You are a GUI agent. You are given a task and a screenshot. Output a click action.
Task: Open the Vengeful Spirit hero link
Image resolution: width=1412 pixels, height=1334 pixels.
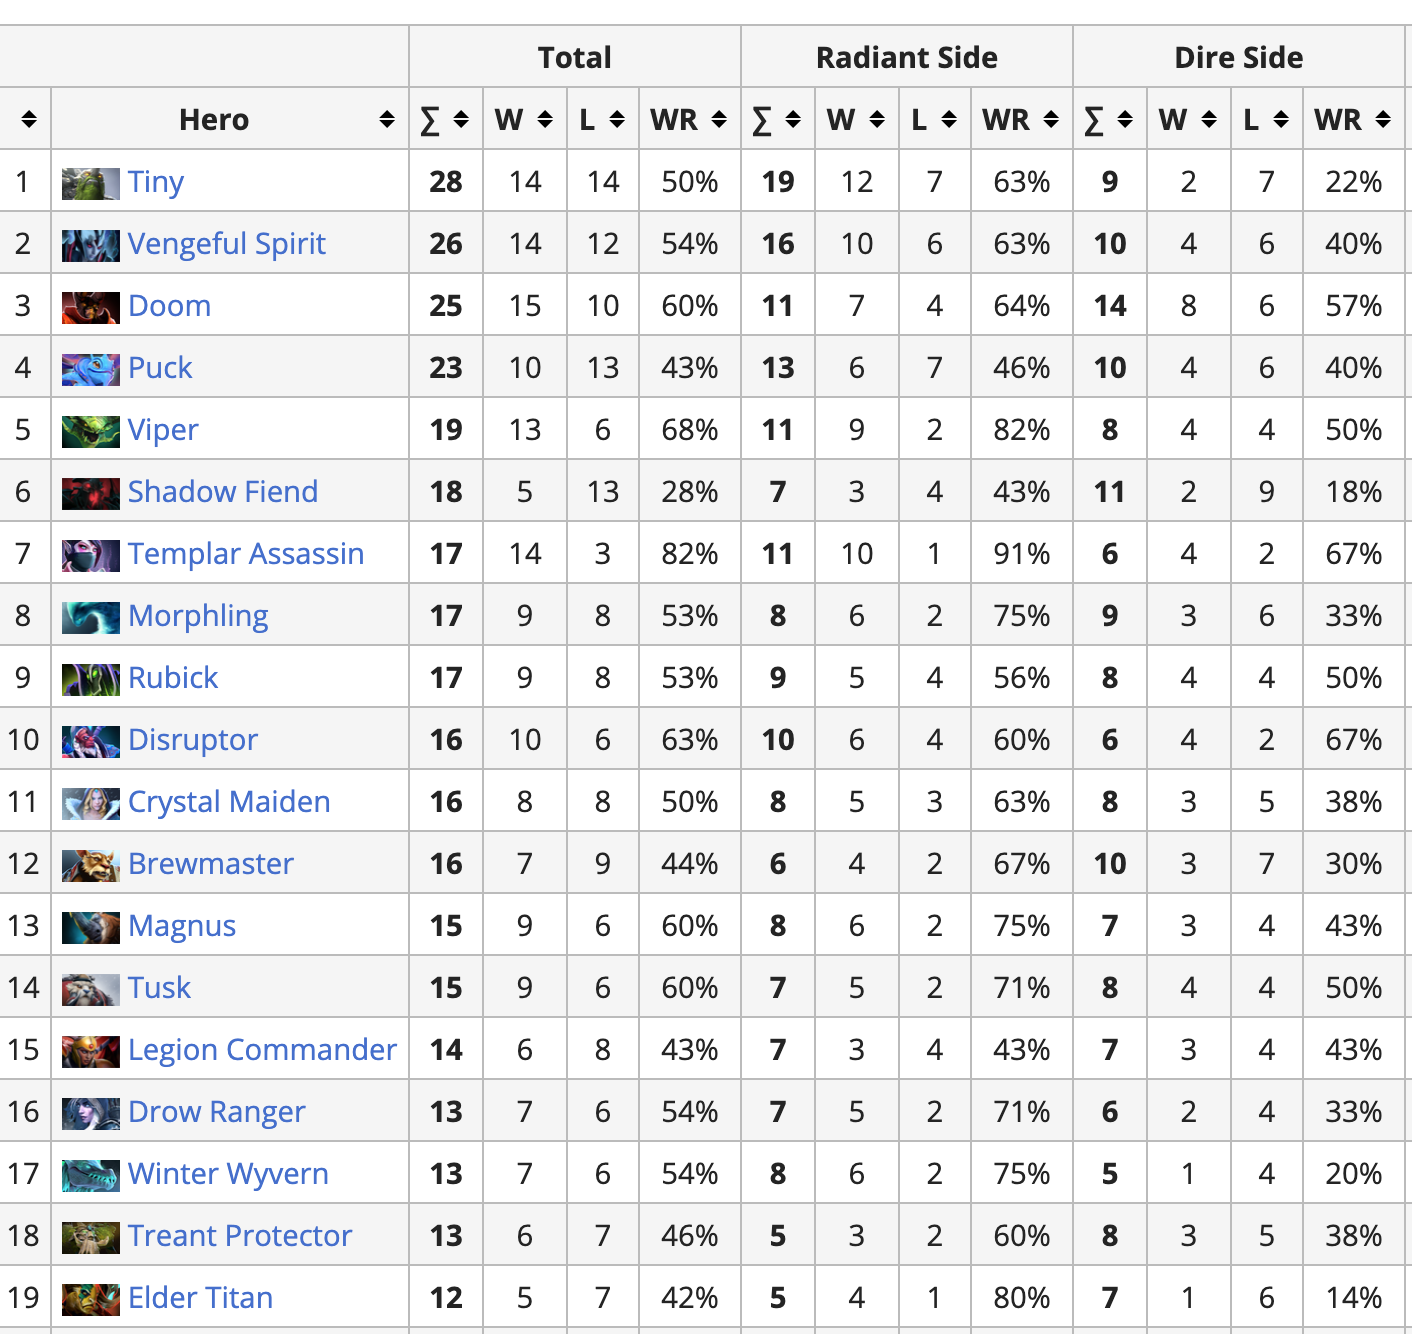click(227, 244)
